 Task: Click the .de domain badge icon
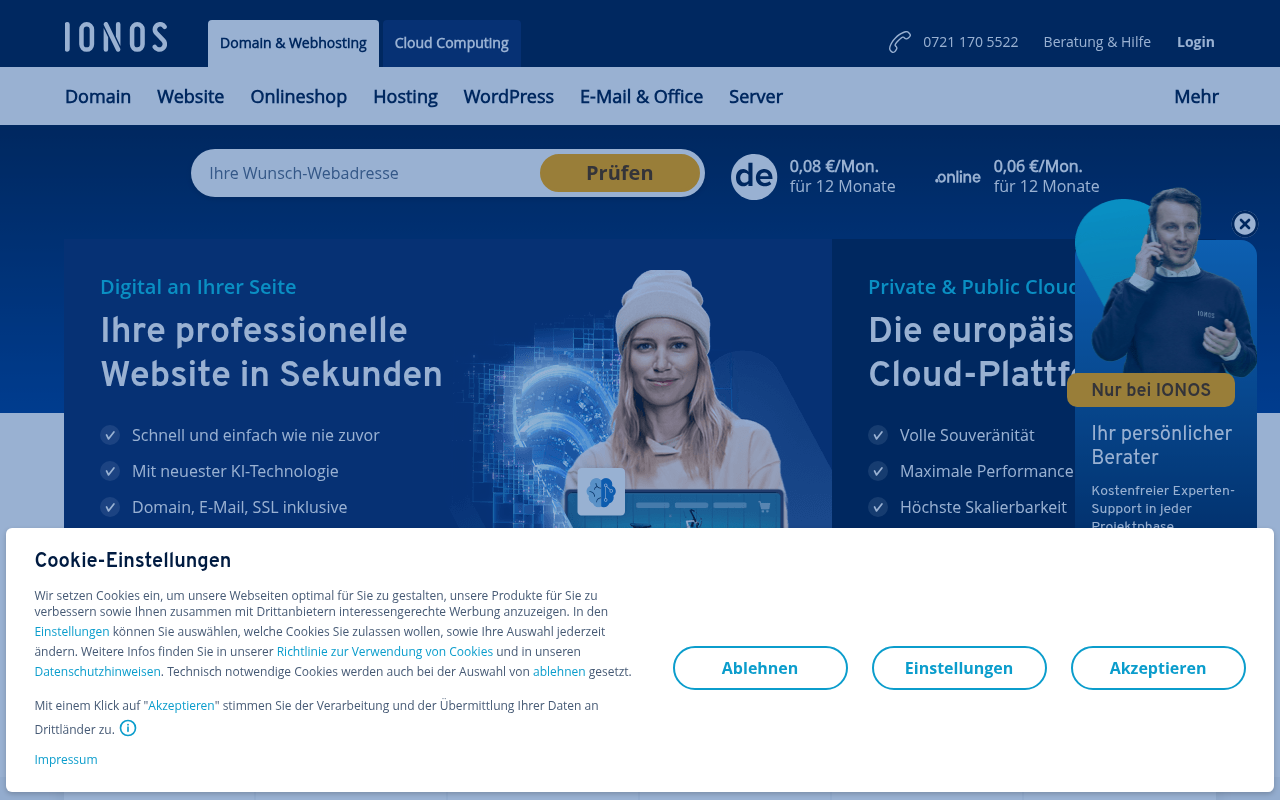pos(754,176)
